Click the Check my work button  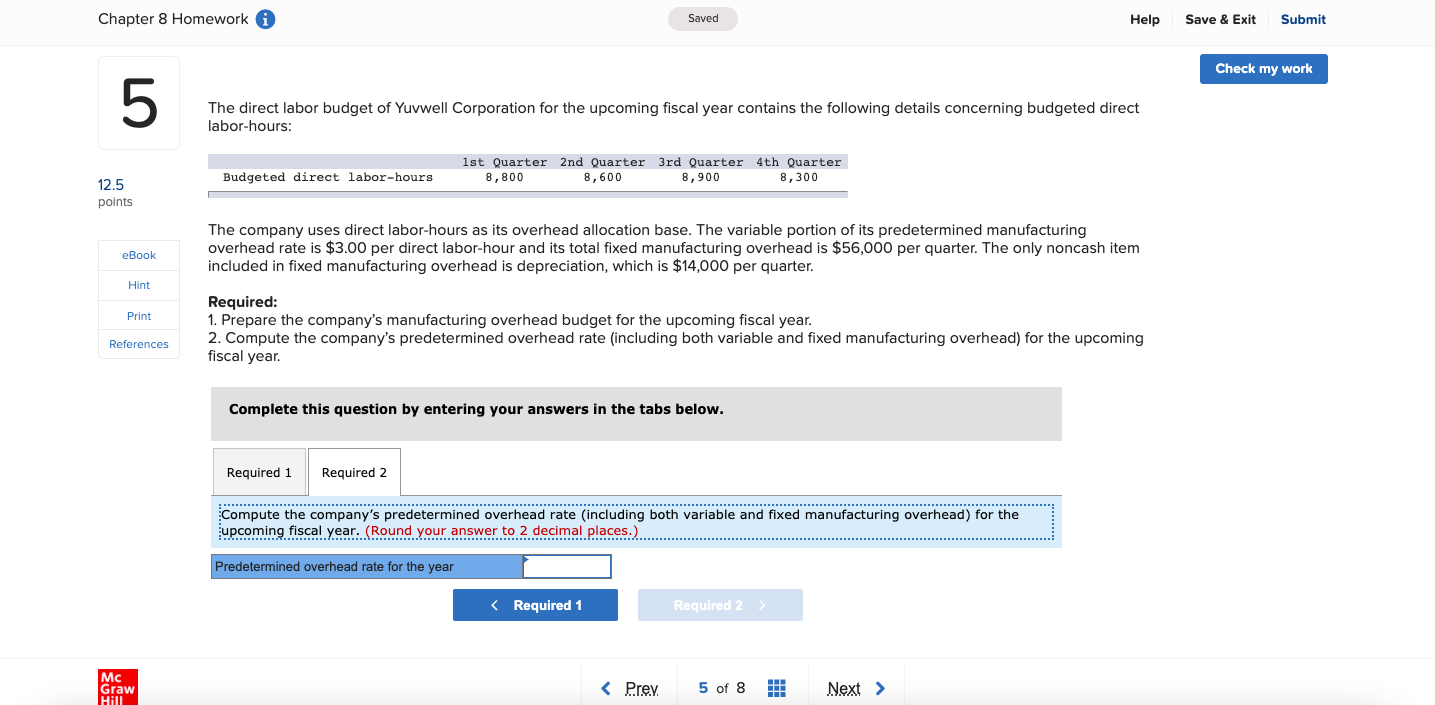coord(1264,69)
